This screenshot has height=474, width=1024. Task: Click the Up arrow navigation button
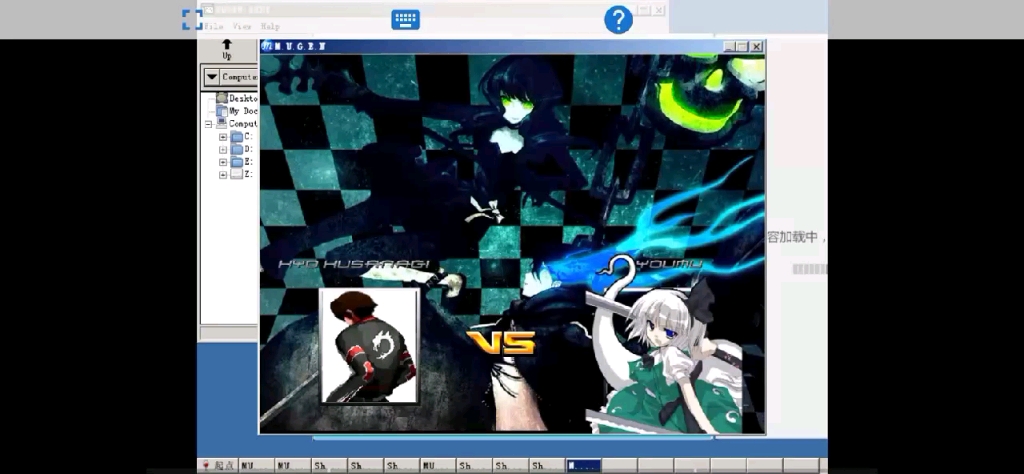(x=227, y=49)
